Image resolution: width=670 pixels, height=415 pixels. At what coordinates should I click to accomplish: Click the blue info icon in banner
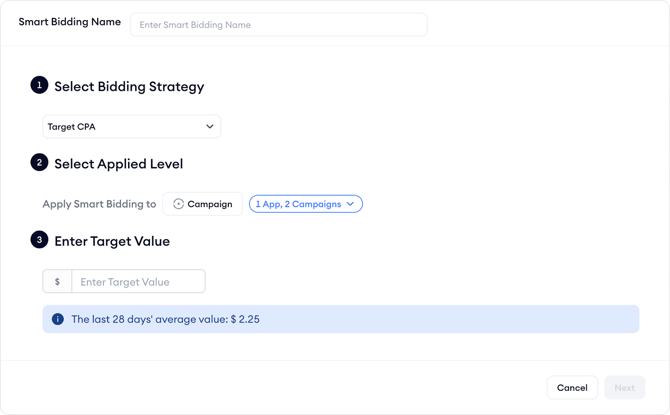click(x=58, y=320)
